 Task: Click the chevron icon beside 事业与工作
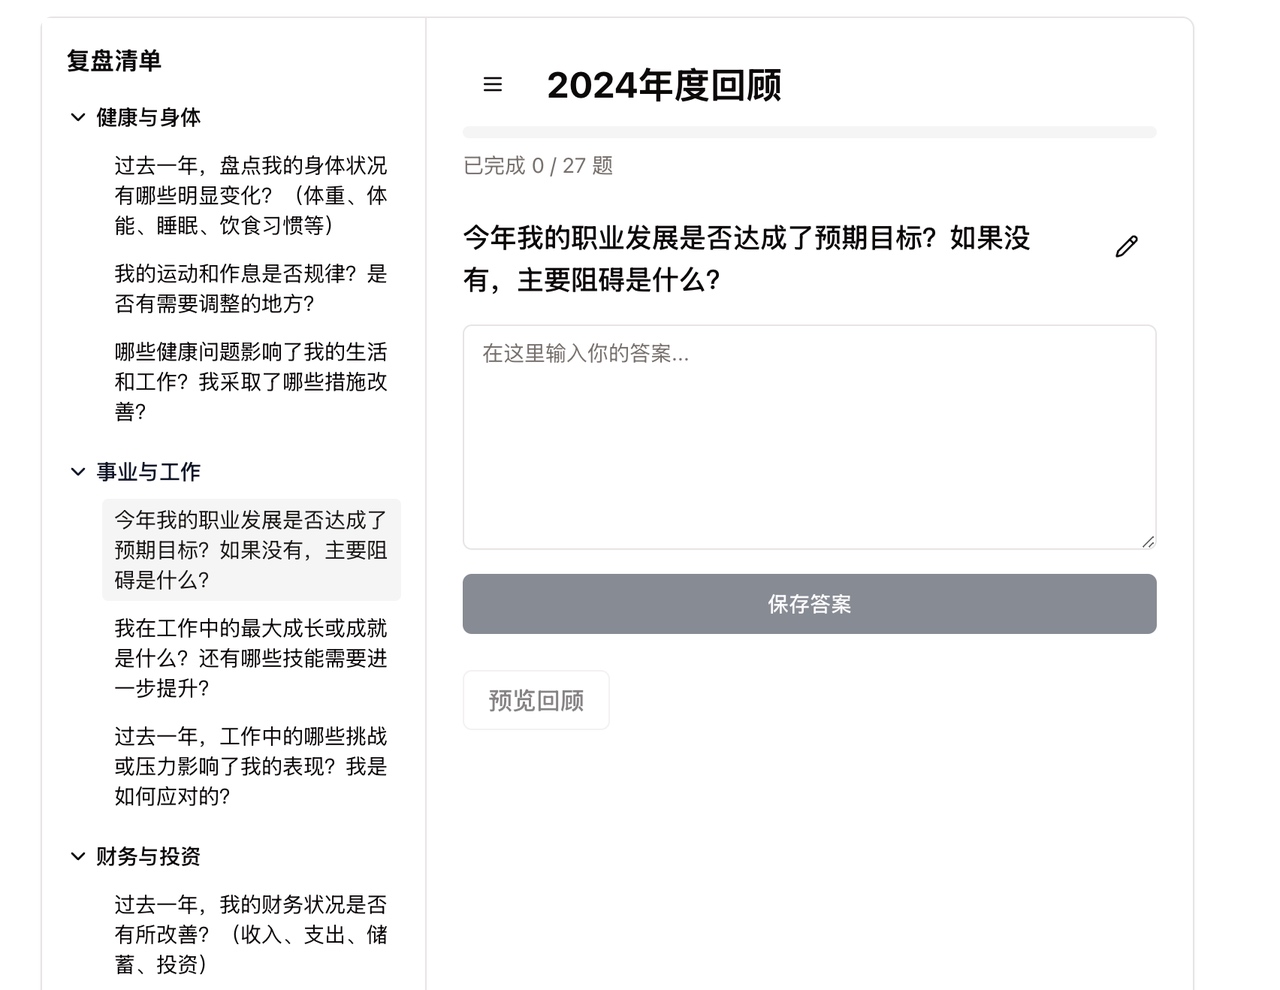[x=77, y=471]
